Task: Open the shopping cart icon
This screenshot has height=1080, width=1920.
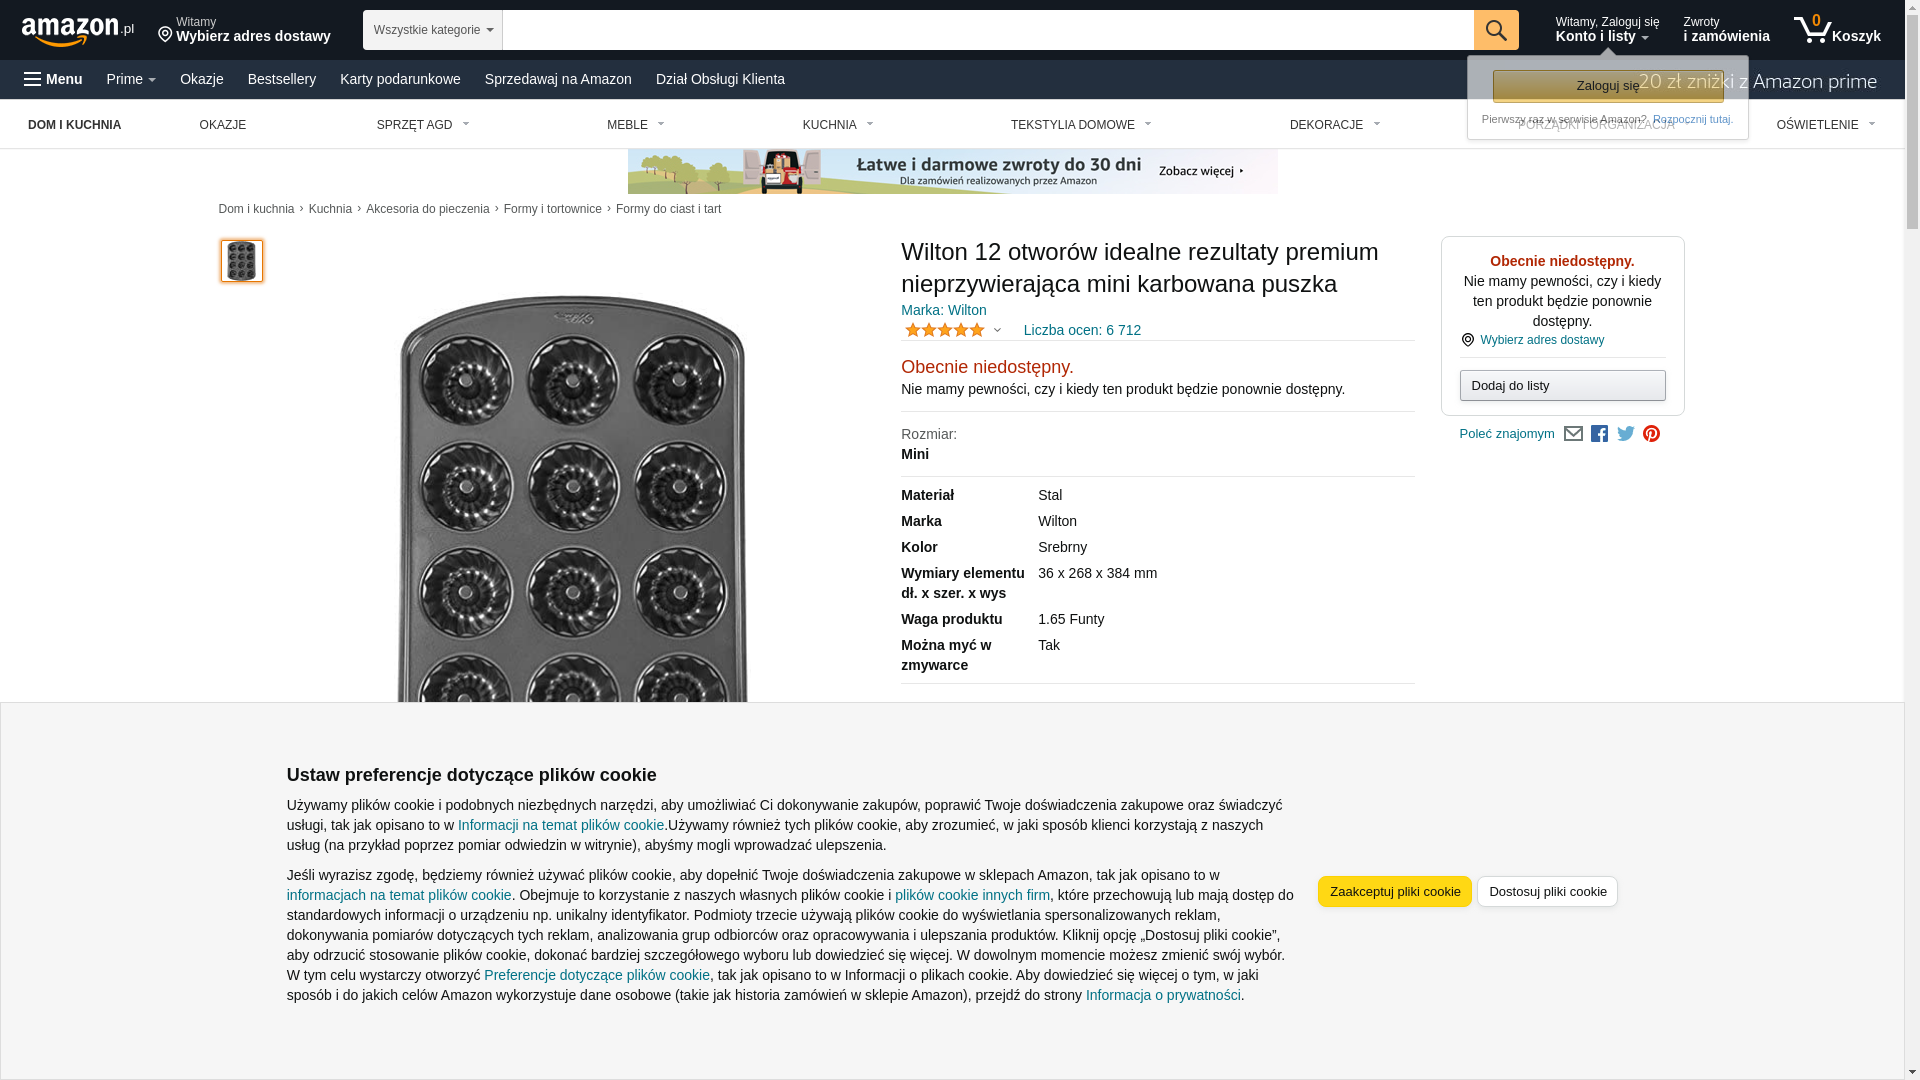Action: coord(1836,30)
